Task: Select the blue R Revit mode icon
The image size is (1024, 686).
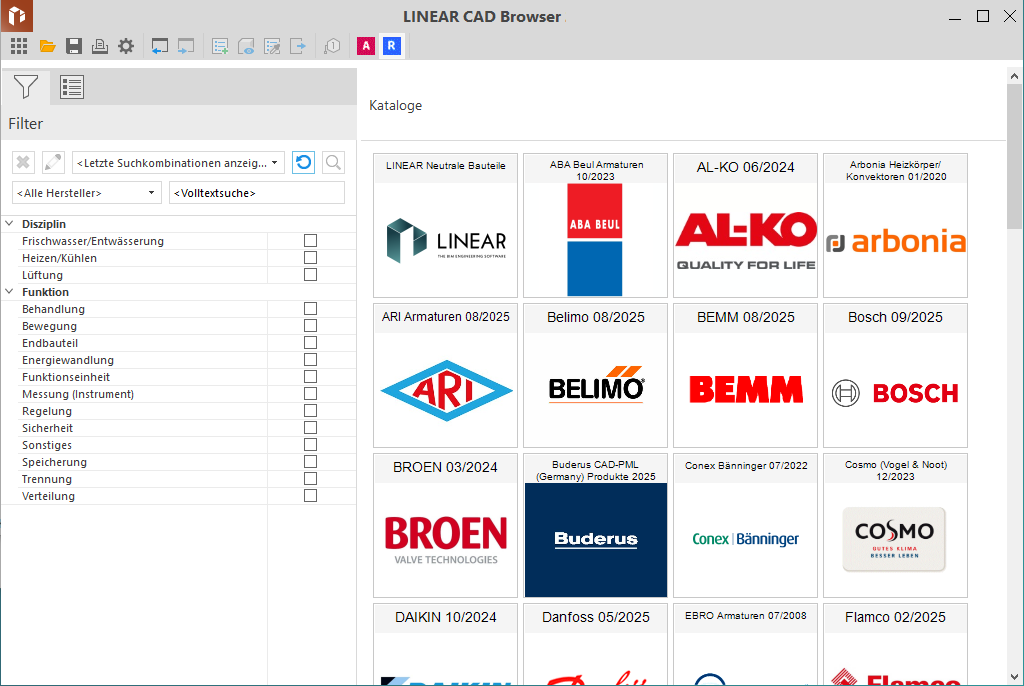Action: pyautogui.click(x=392, y=46)
